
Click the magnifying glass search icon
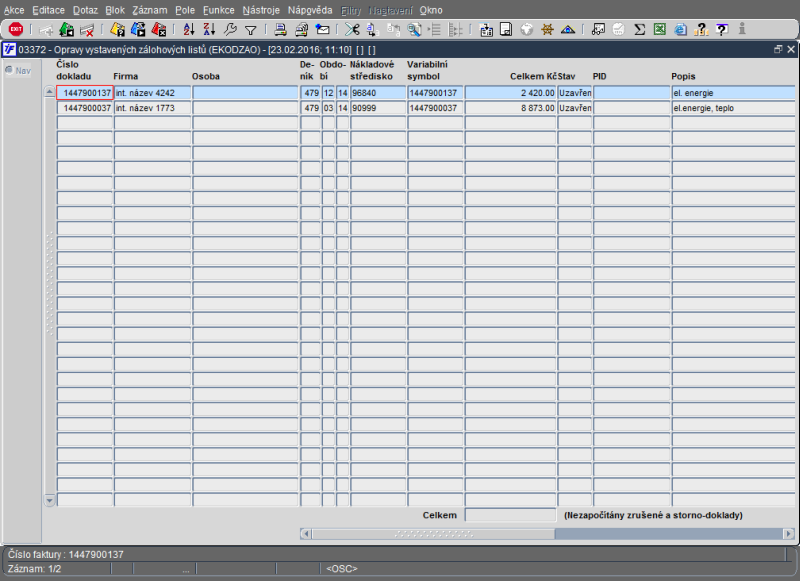pos(414,30)
